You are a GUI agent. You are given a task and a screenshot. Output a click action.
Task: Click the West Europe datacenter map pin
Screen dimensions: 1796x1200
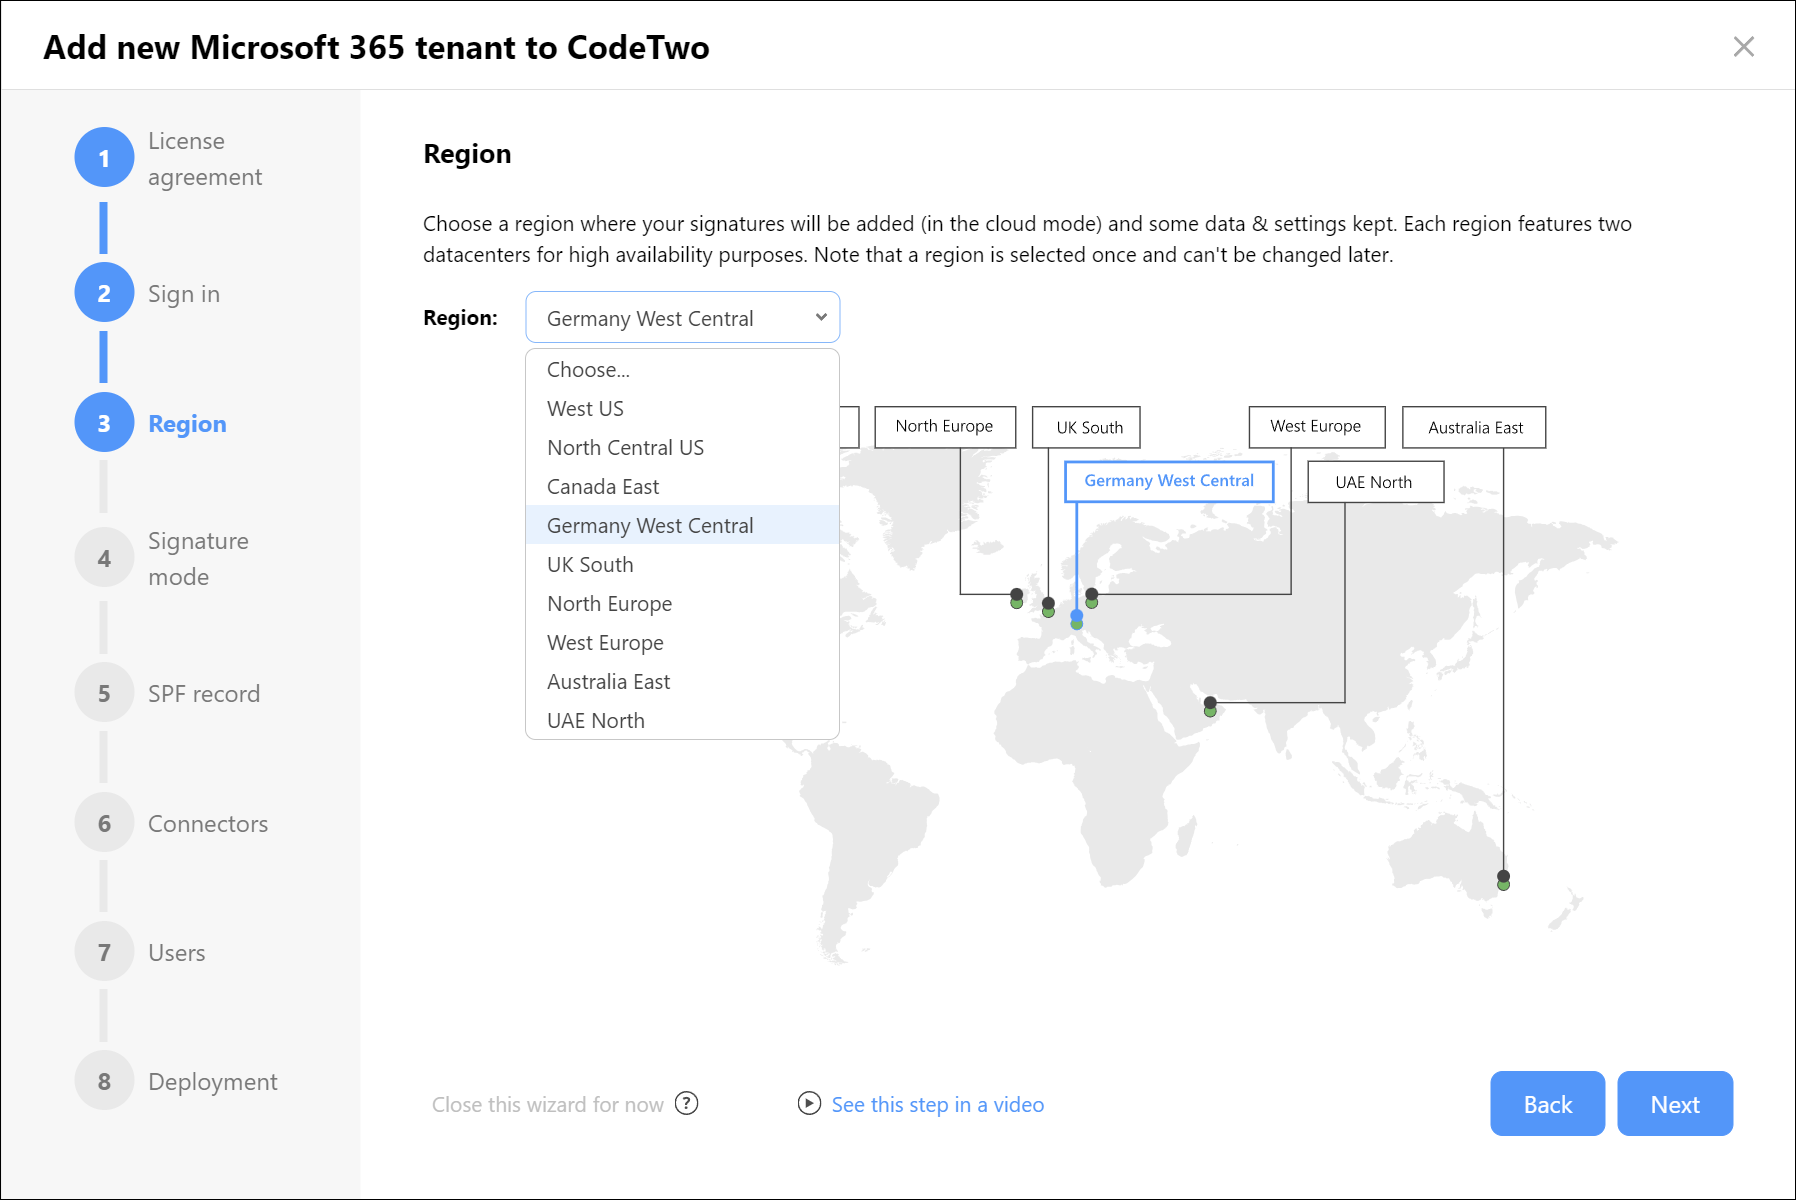click(x=1091, y=598)
